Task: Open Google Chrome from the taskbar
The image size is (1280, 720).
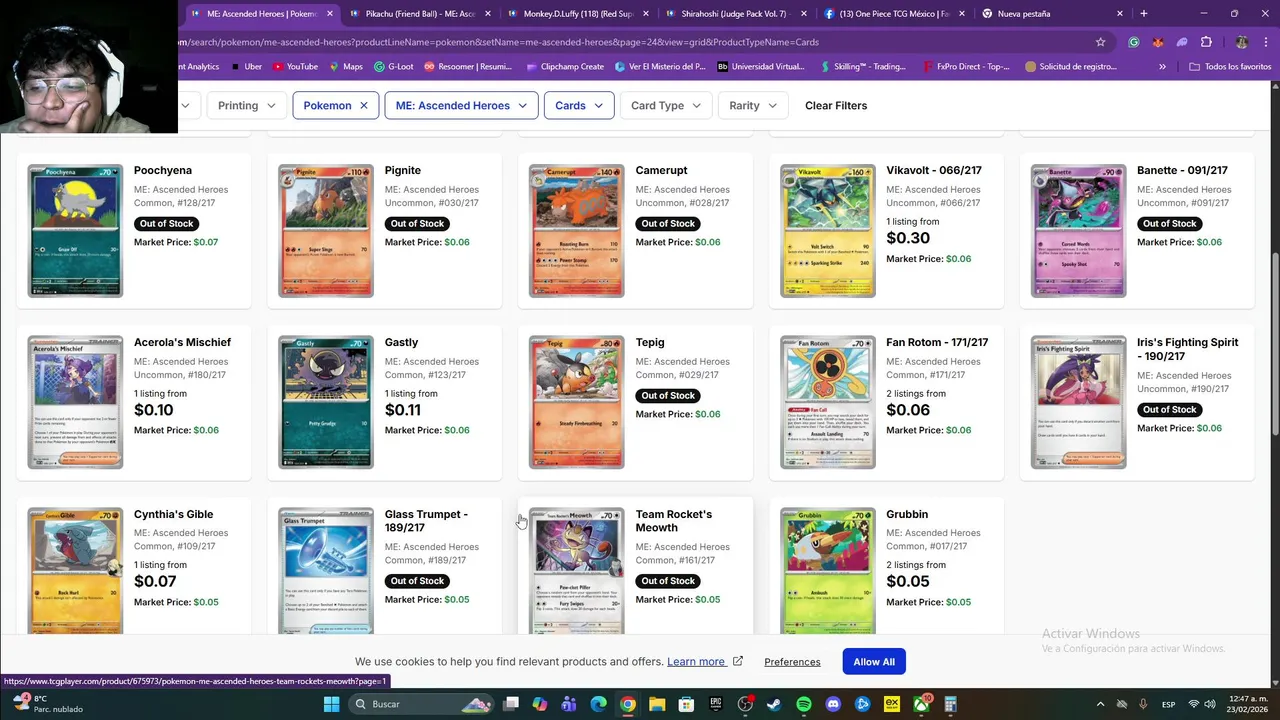Action: pos(627,704)
